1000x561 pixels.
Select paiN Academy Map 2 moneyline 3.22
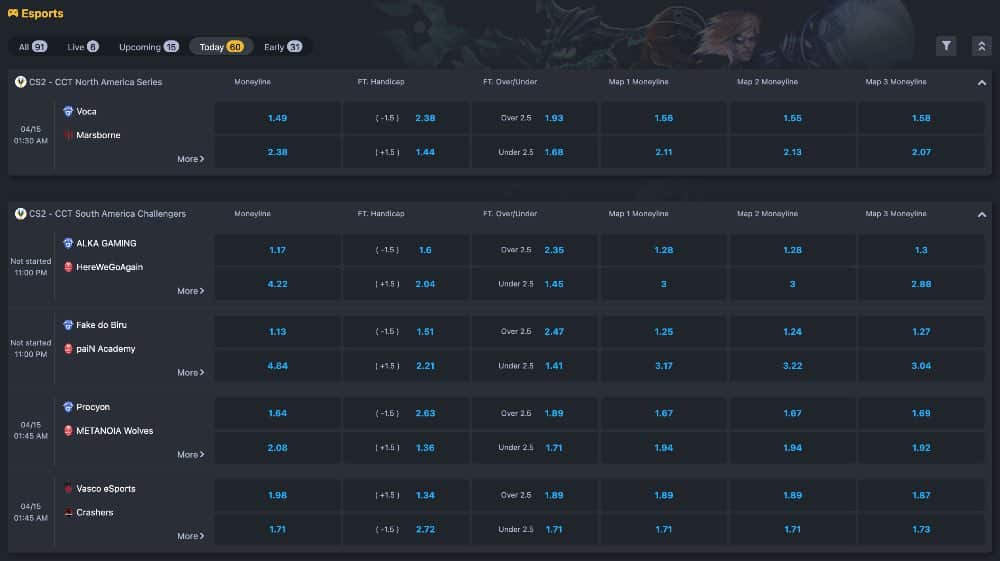[792, 365]
